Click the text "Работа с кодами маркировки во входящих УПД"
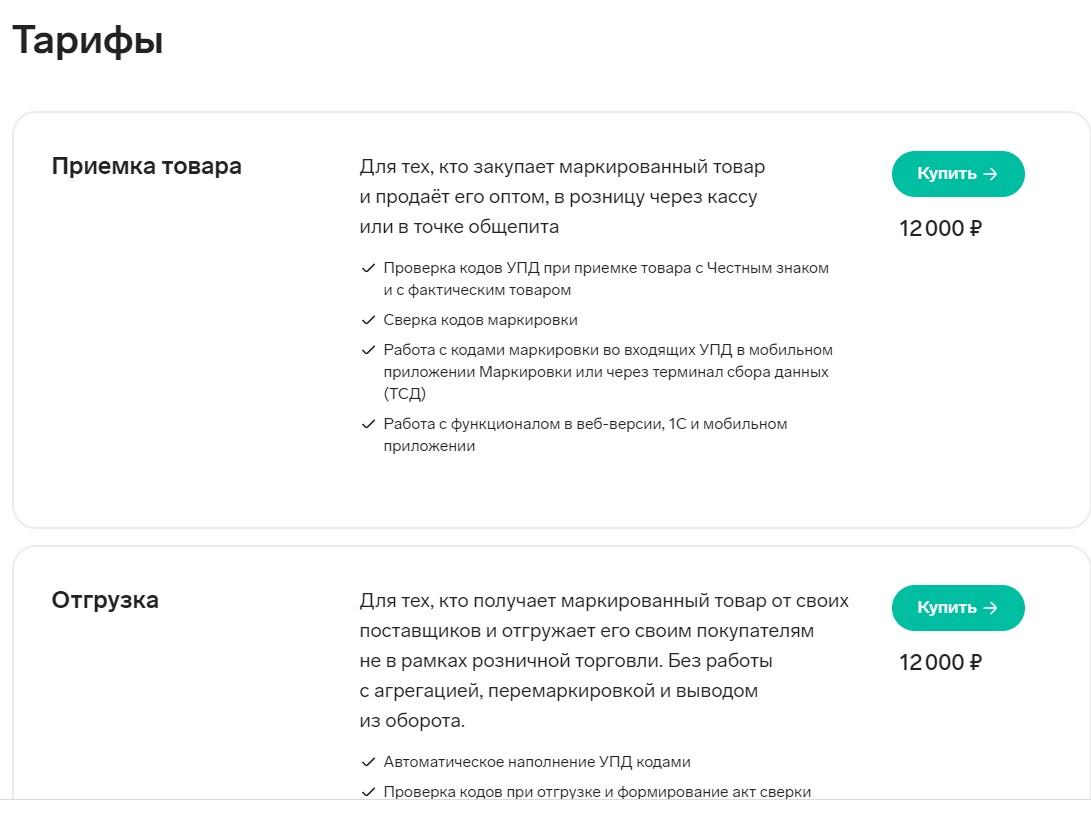The image size is (1091, 826). [x=607, y=371]
